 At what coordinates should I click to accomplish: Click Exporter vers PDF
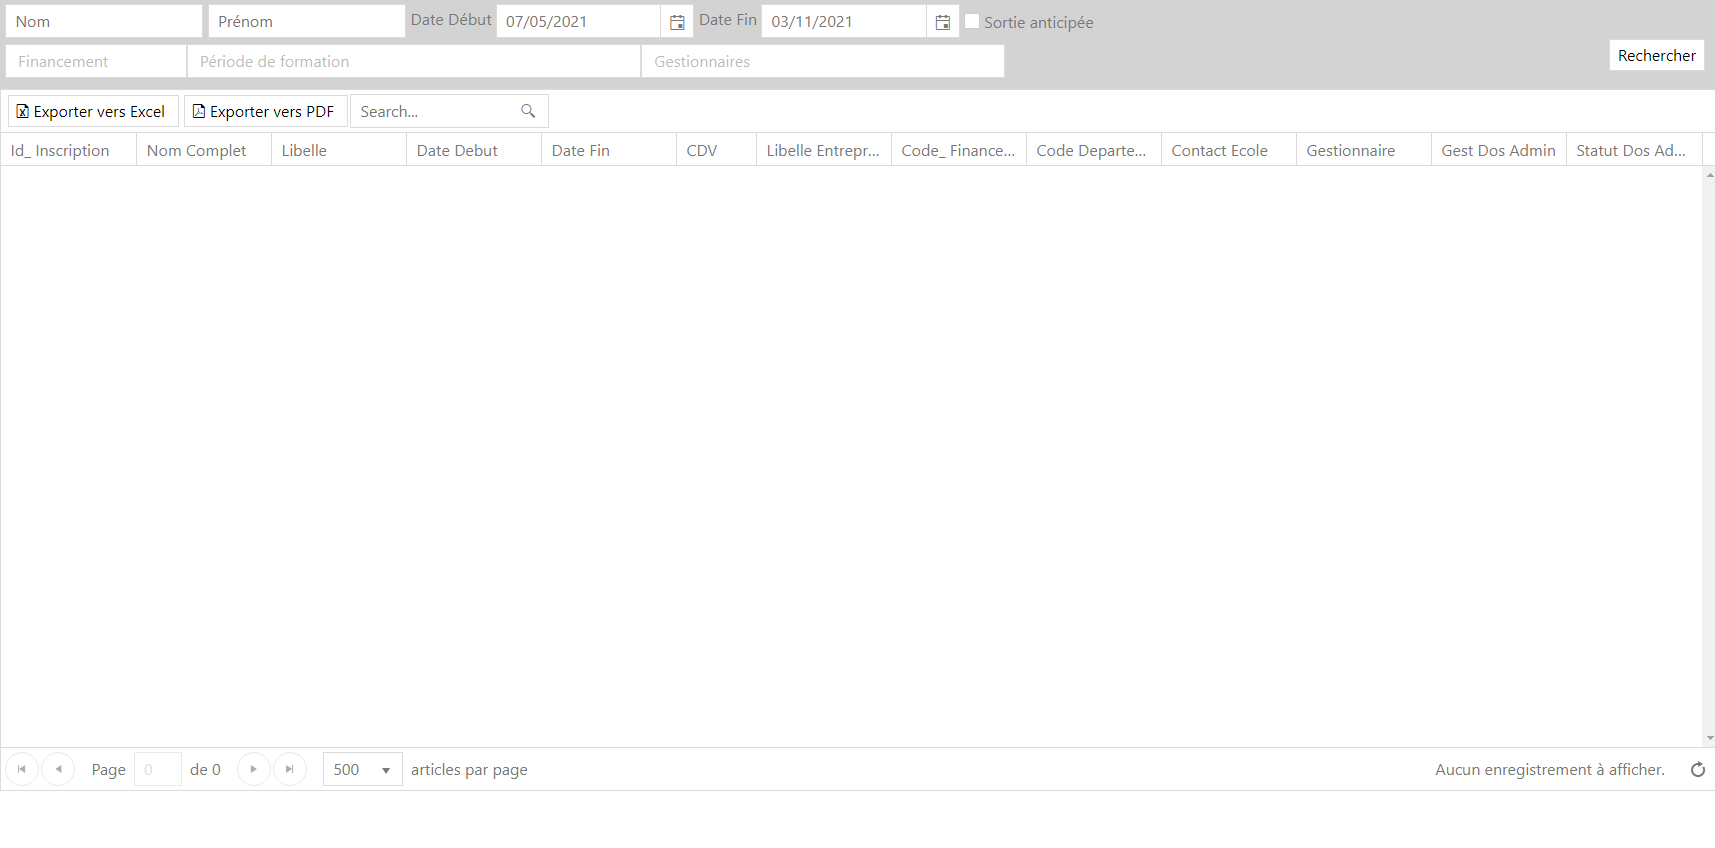point(265,111)
